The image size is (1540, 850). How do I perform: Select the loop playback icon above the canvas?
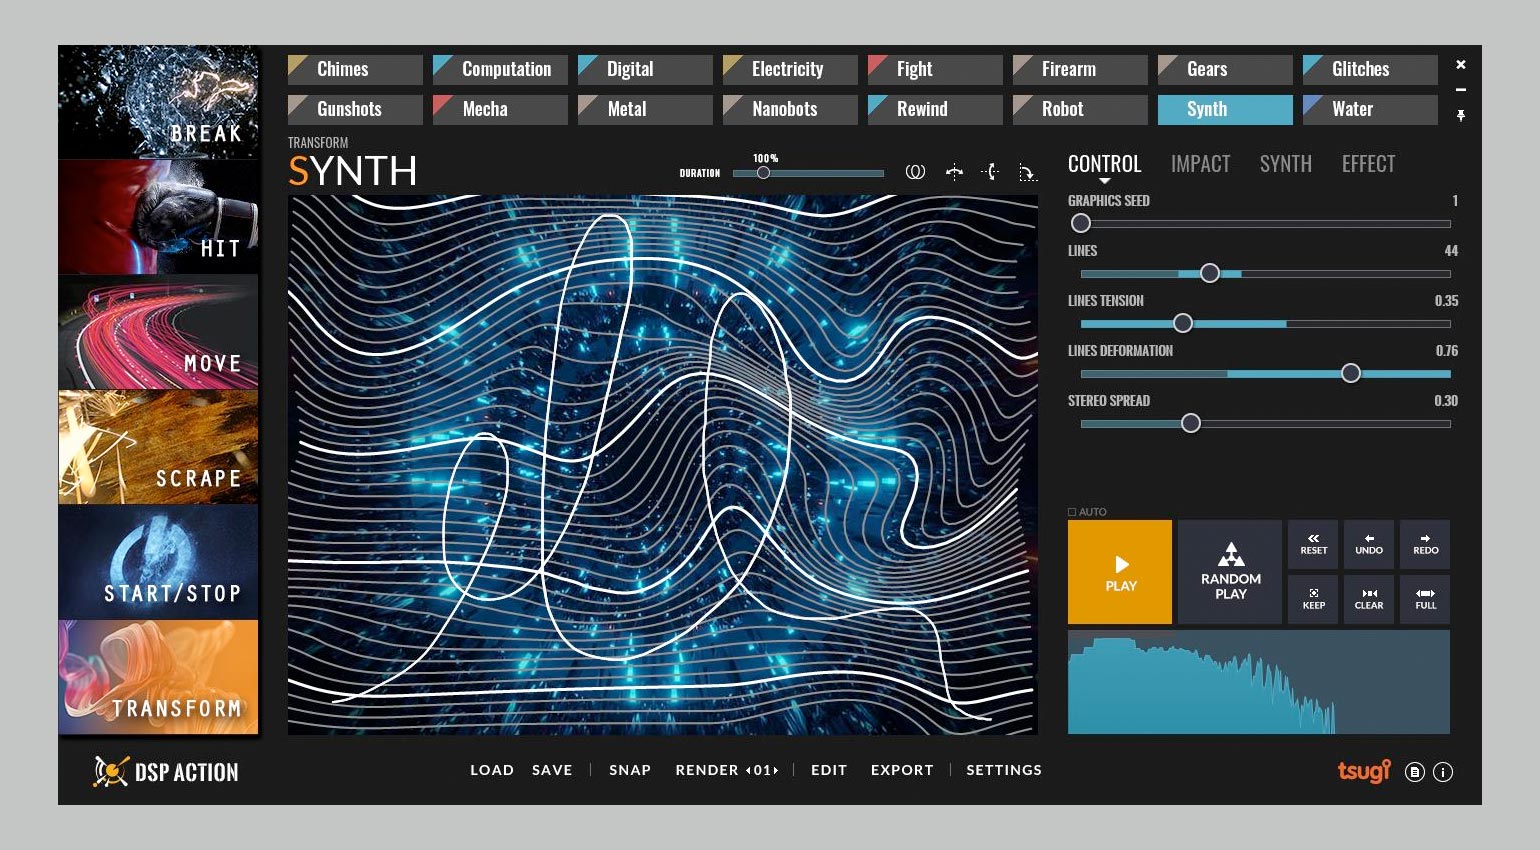(916, 171)
